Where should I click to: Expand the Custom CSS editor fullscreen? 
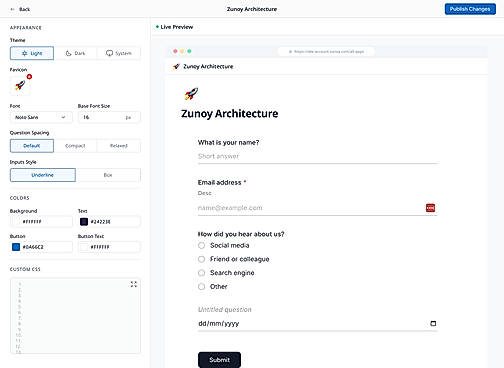134,284
